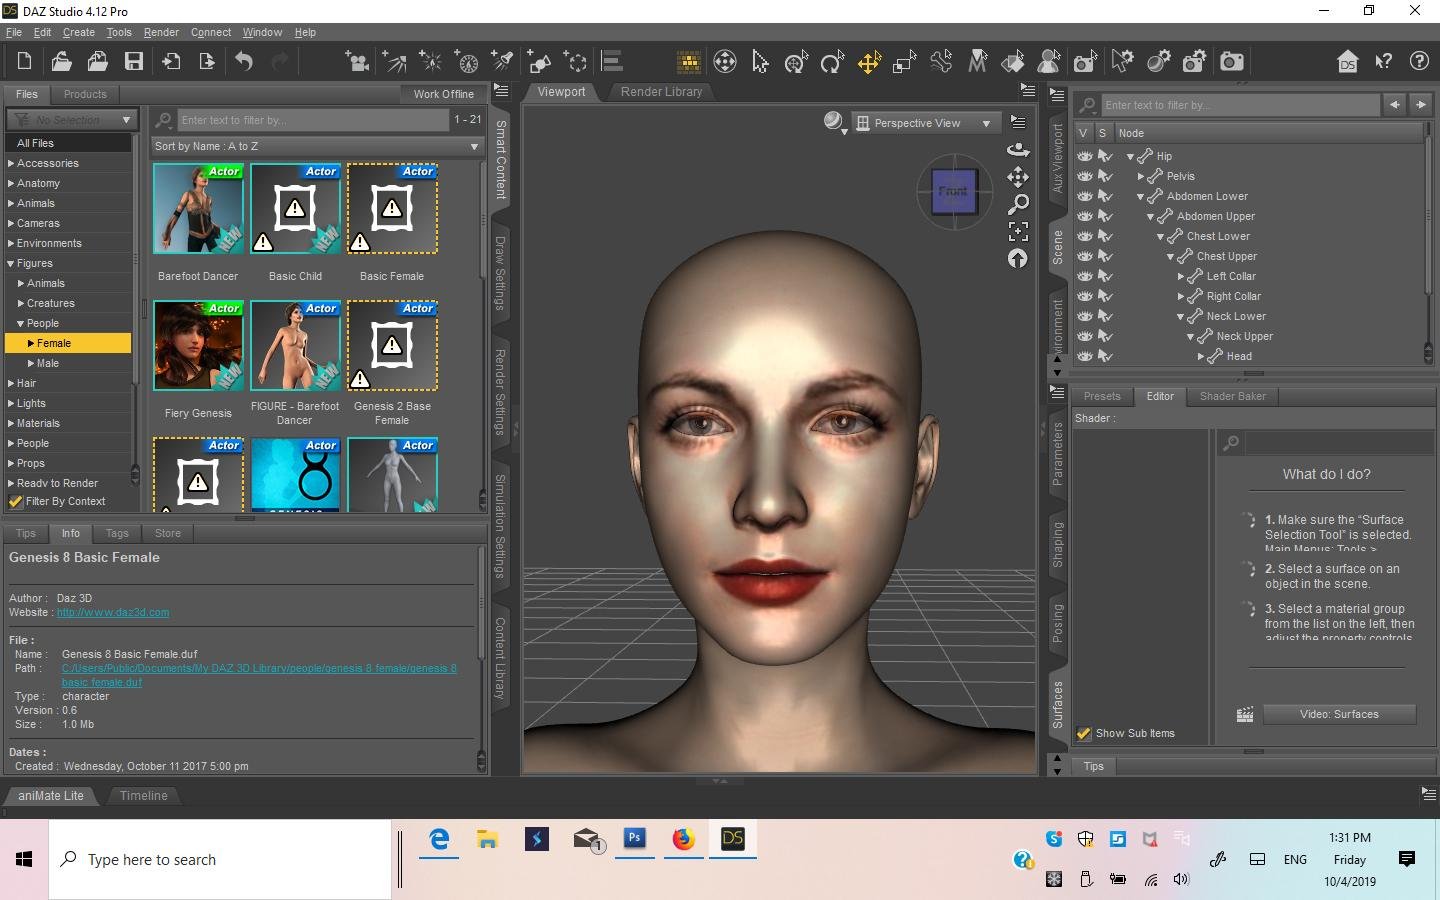The width and height of the screenshot is (1440, 900).
Task: Switch to the Render Library tab
Action: tap(661, 92)
